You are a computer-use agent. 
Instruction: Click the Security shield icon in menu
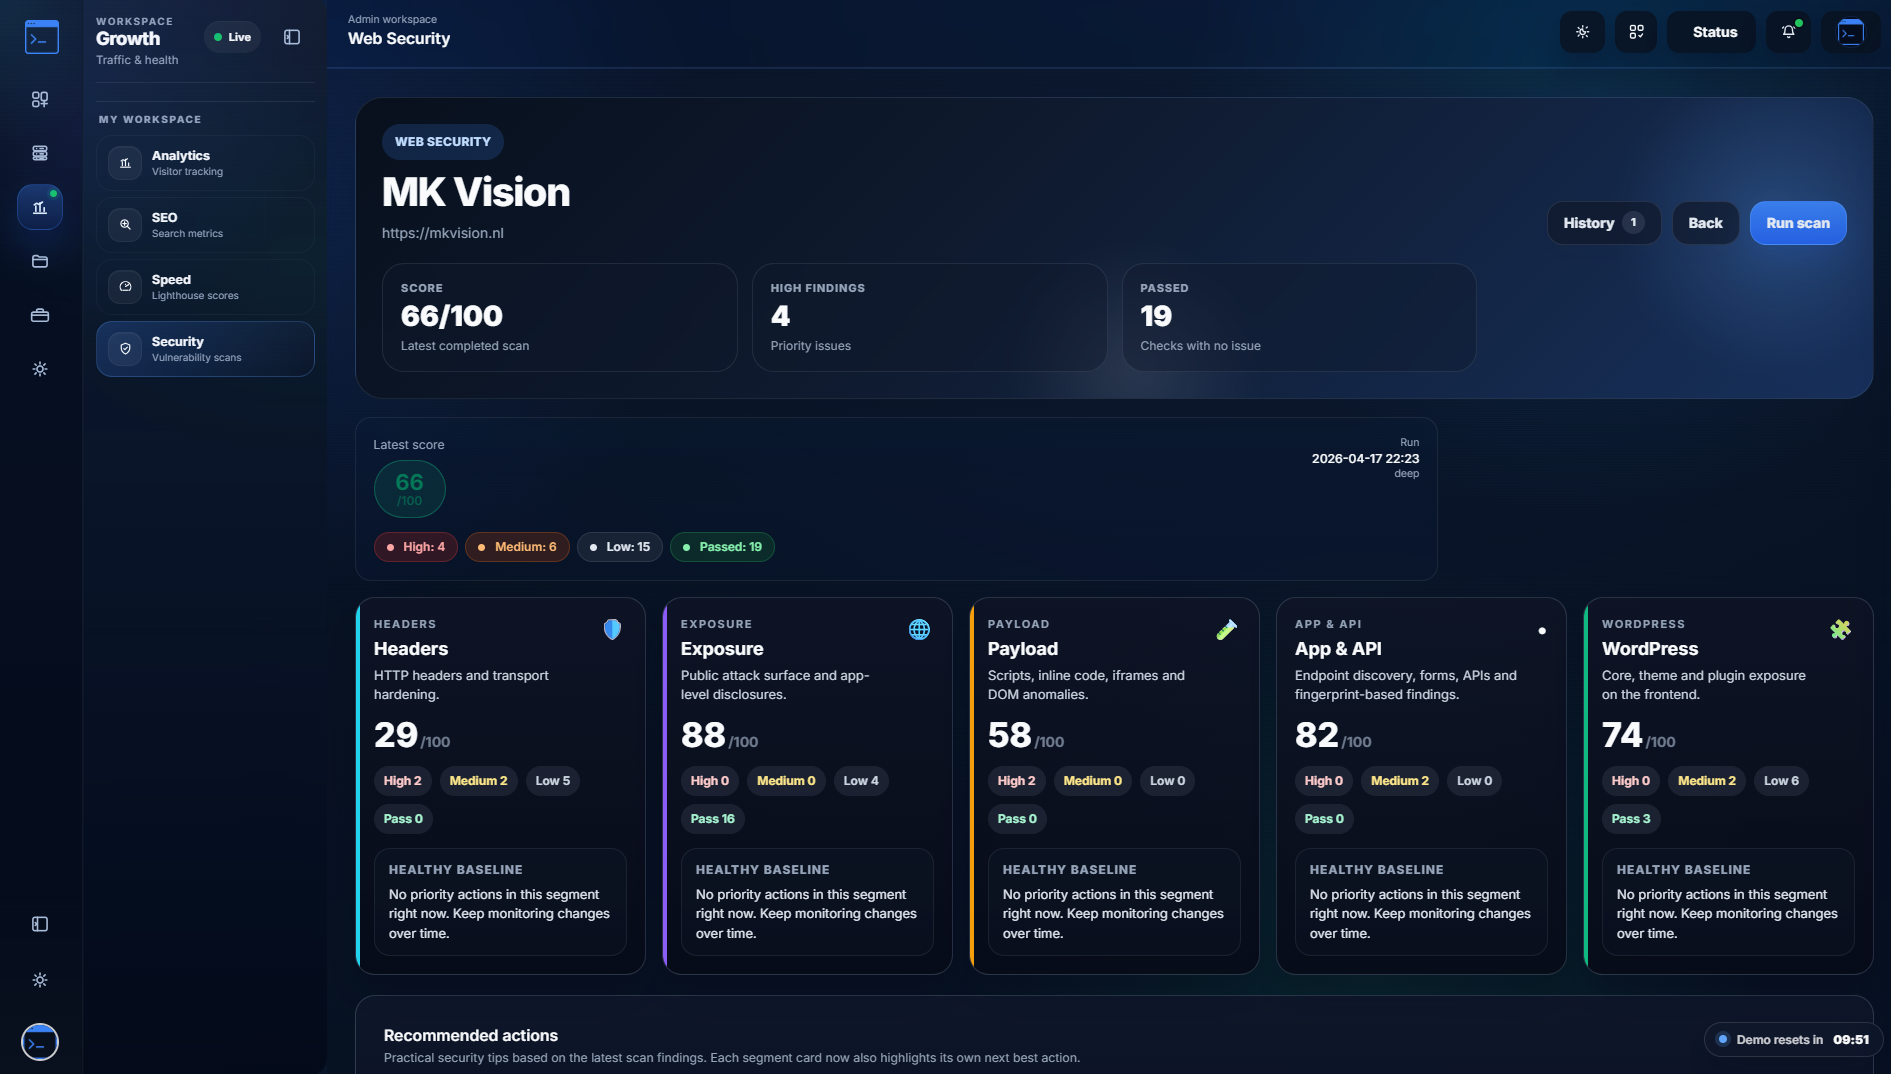[x=125, y=349]
